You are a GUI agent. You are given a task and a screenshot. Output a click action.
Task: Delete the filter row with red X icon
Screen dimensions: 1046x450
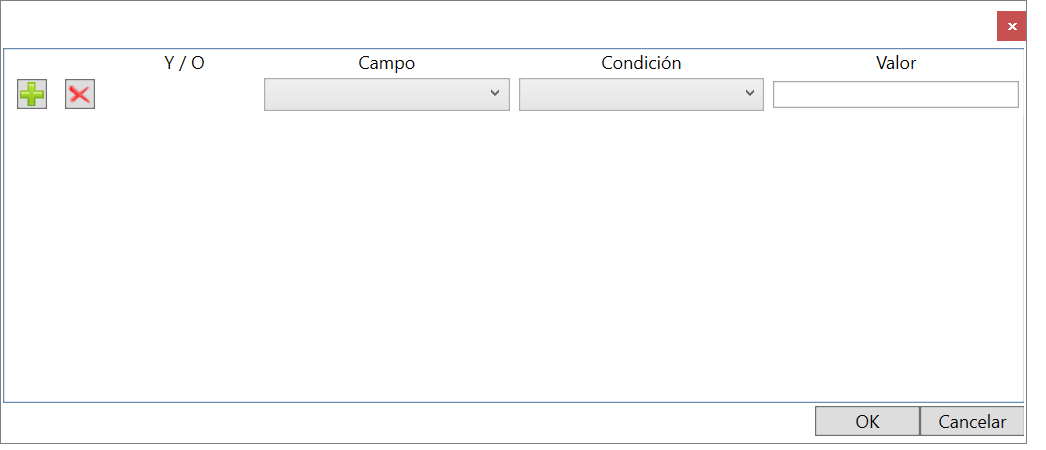[80, 94]
